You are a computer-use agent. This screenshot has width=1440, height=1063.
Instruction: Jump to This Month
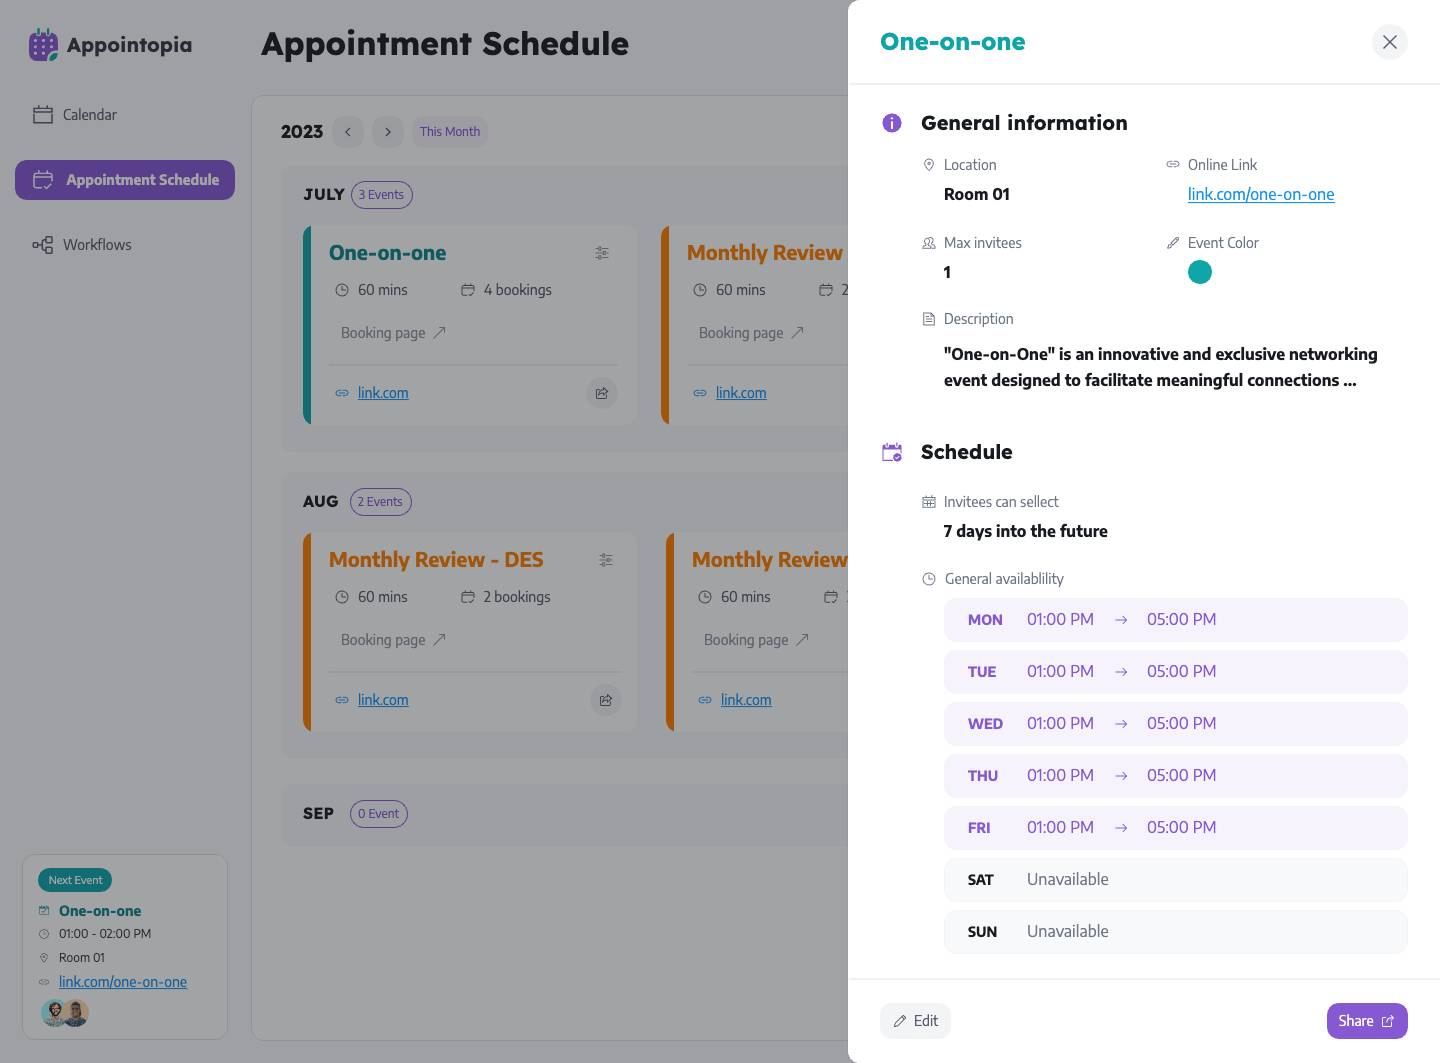pos(450,132)
